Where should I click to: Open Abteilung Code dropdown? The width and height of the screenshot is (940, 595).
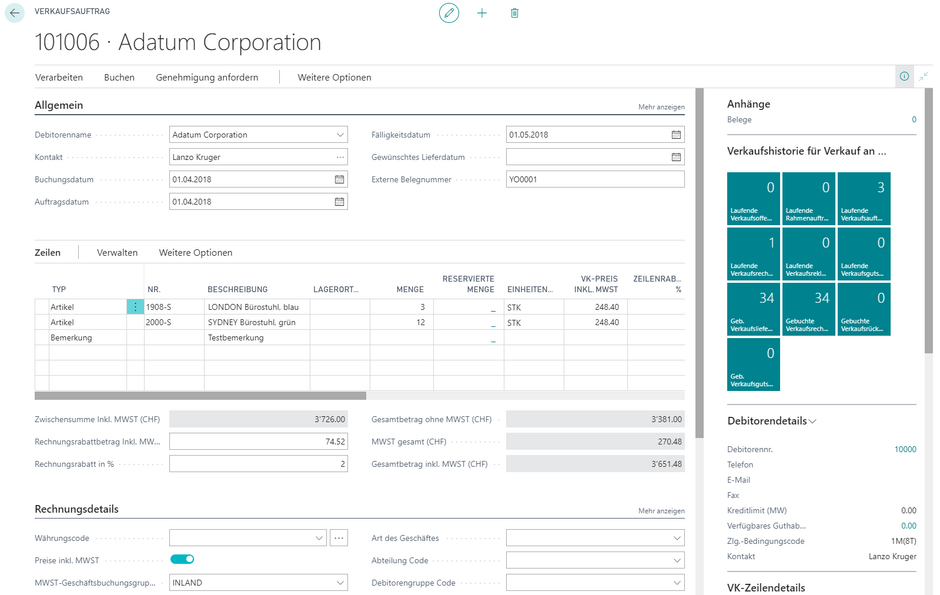click(677, 560)
